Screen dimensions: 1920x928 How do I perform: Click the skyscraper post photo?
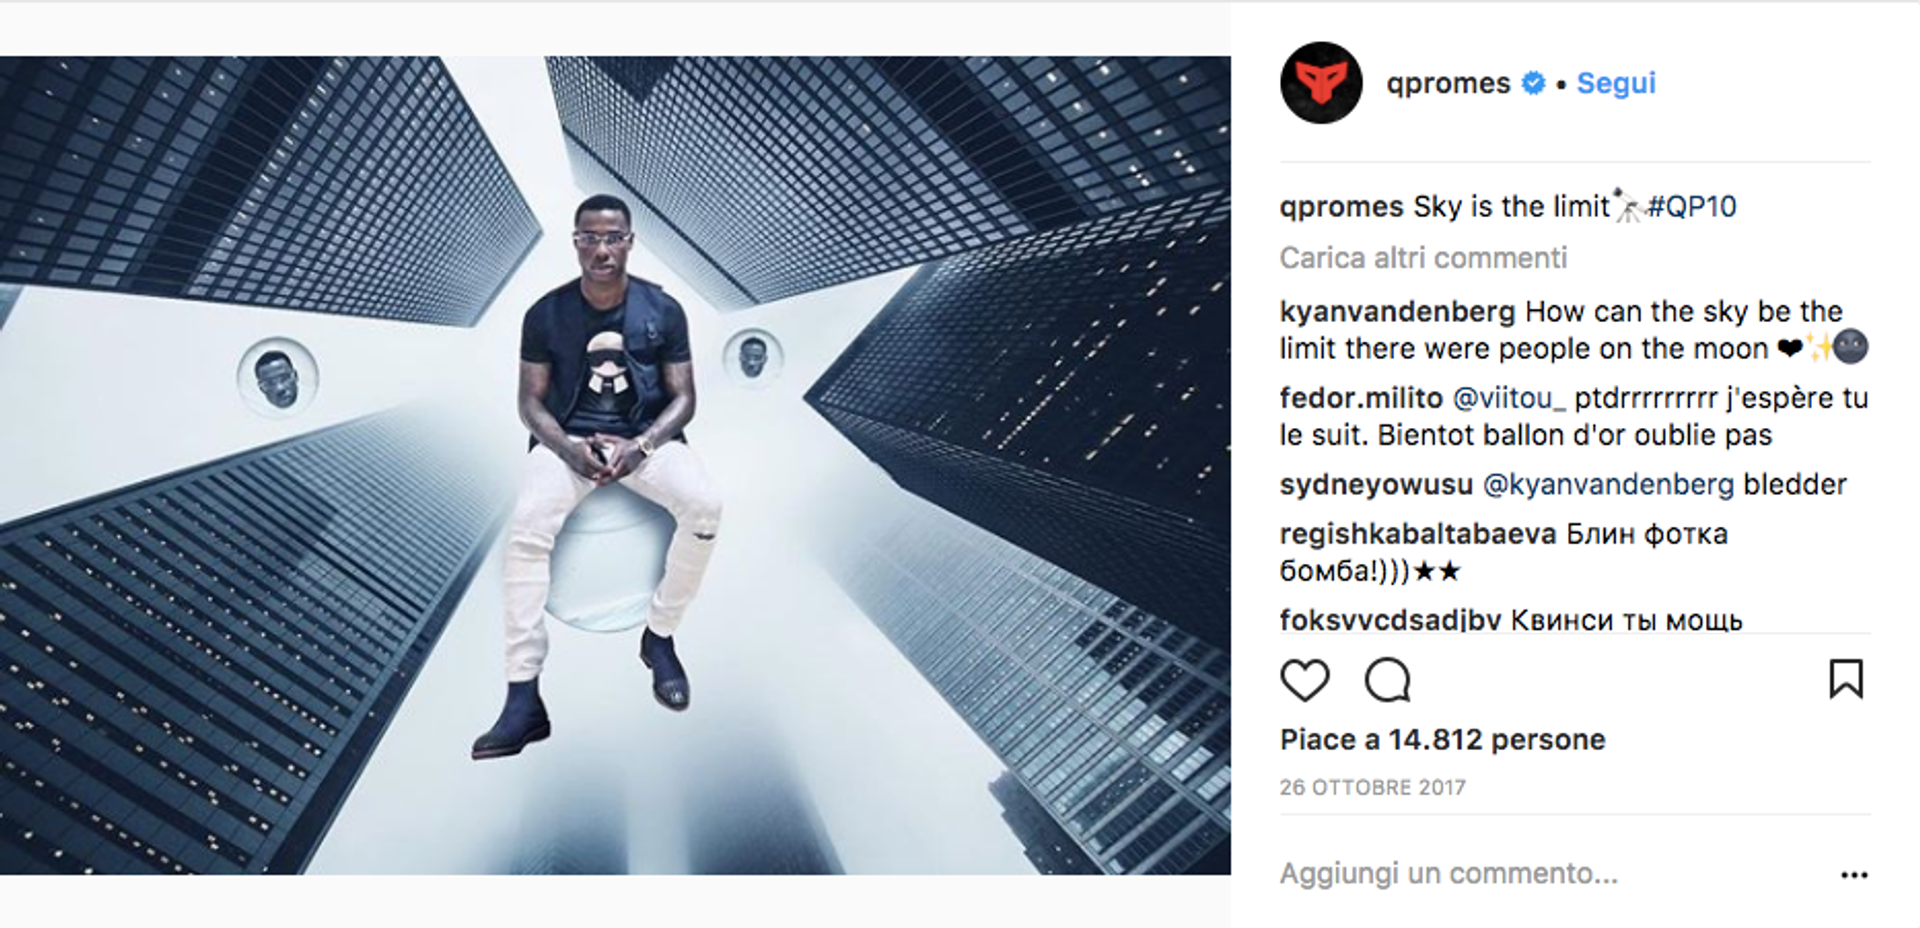point(615,465)
